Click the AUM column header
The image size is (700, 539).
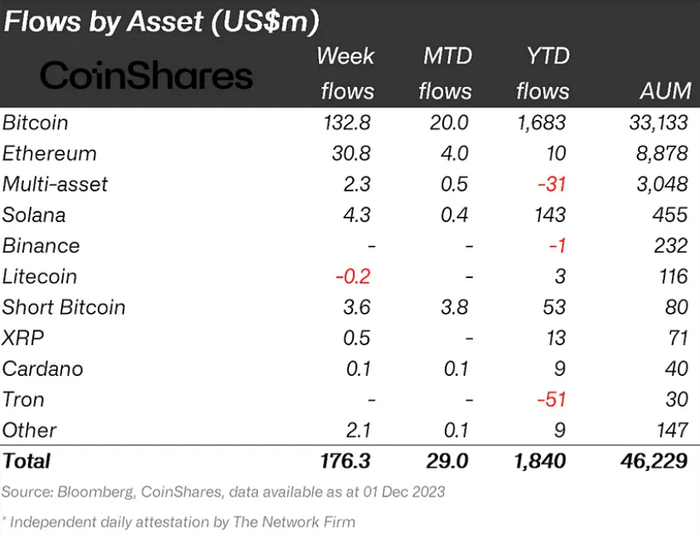665,91
